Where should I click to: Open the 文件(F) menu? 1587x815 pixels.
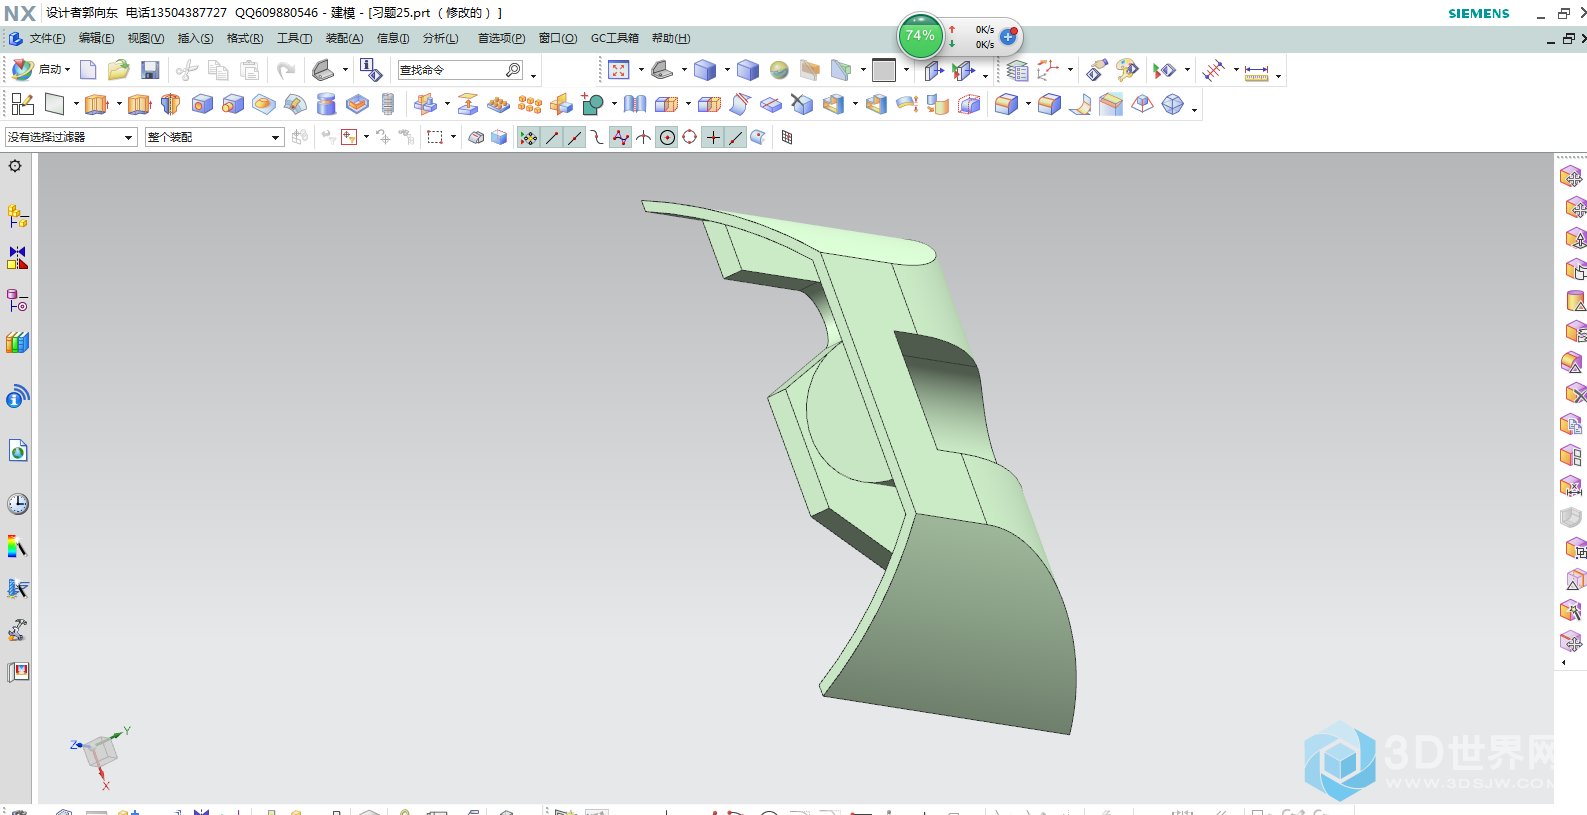tap(47, 38)
